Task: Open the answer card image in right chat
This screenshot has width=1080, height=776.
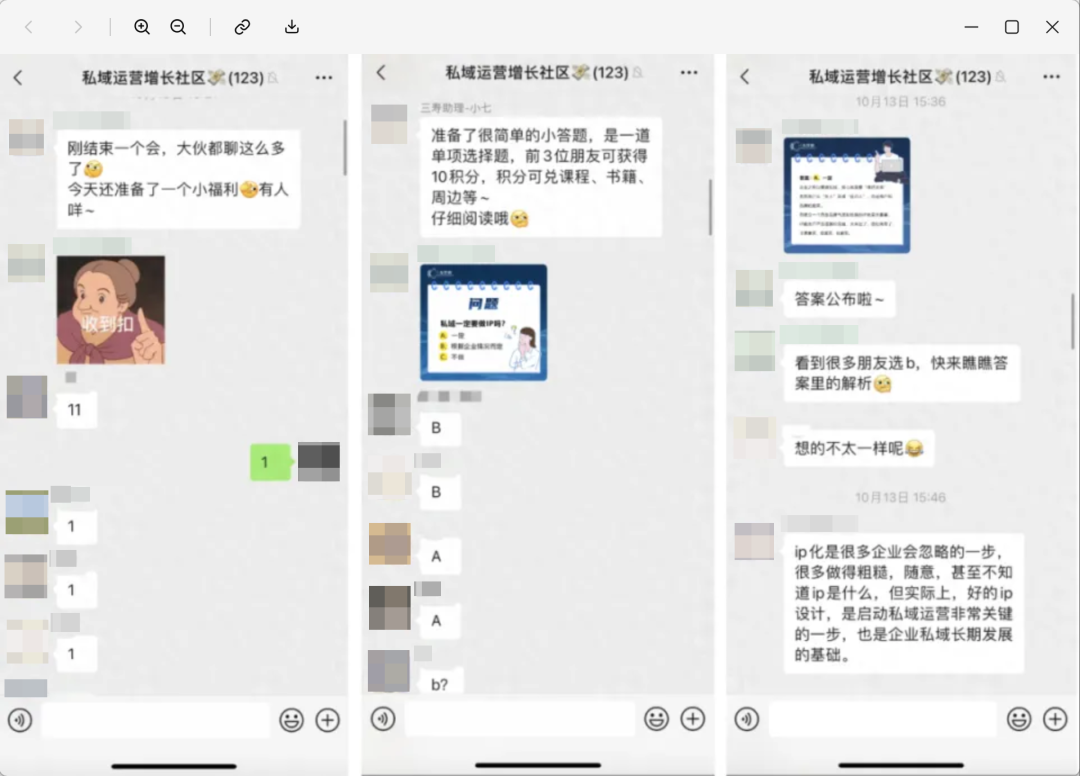Action: (847, 196)
